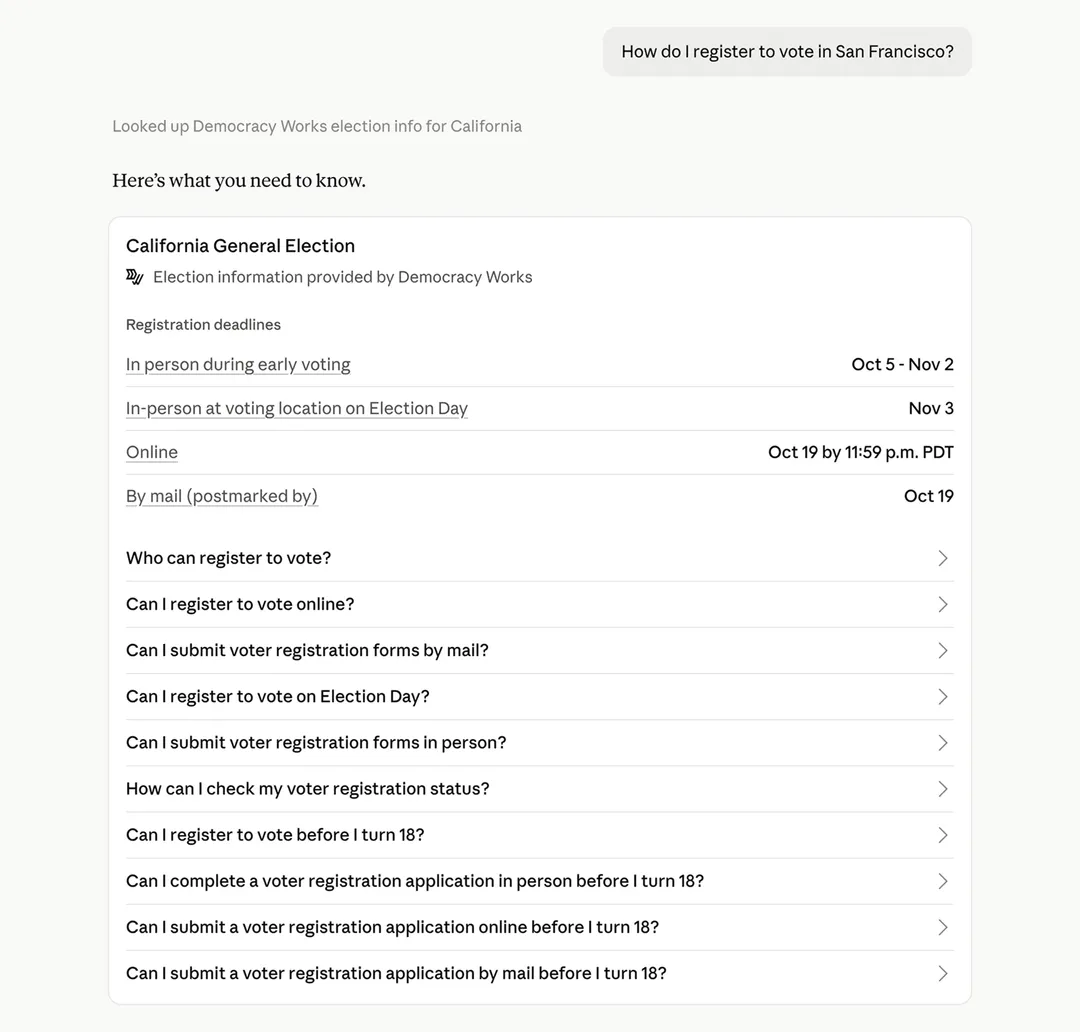The width and height of the screenshot is (1080, 1032).
Task: Select the 'How do I register to vote' message bubble
Action: pos(787,52)
